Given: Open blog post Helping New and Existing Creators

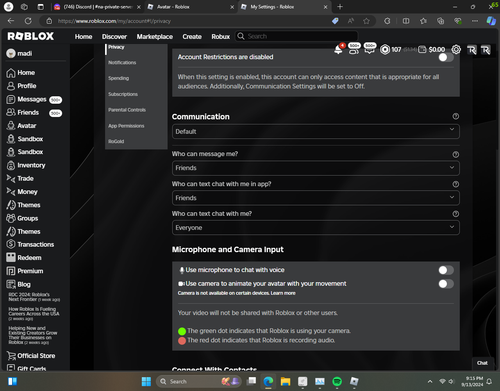Looking at the screenshot, I should point(33,335).
